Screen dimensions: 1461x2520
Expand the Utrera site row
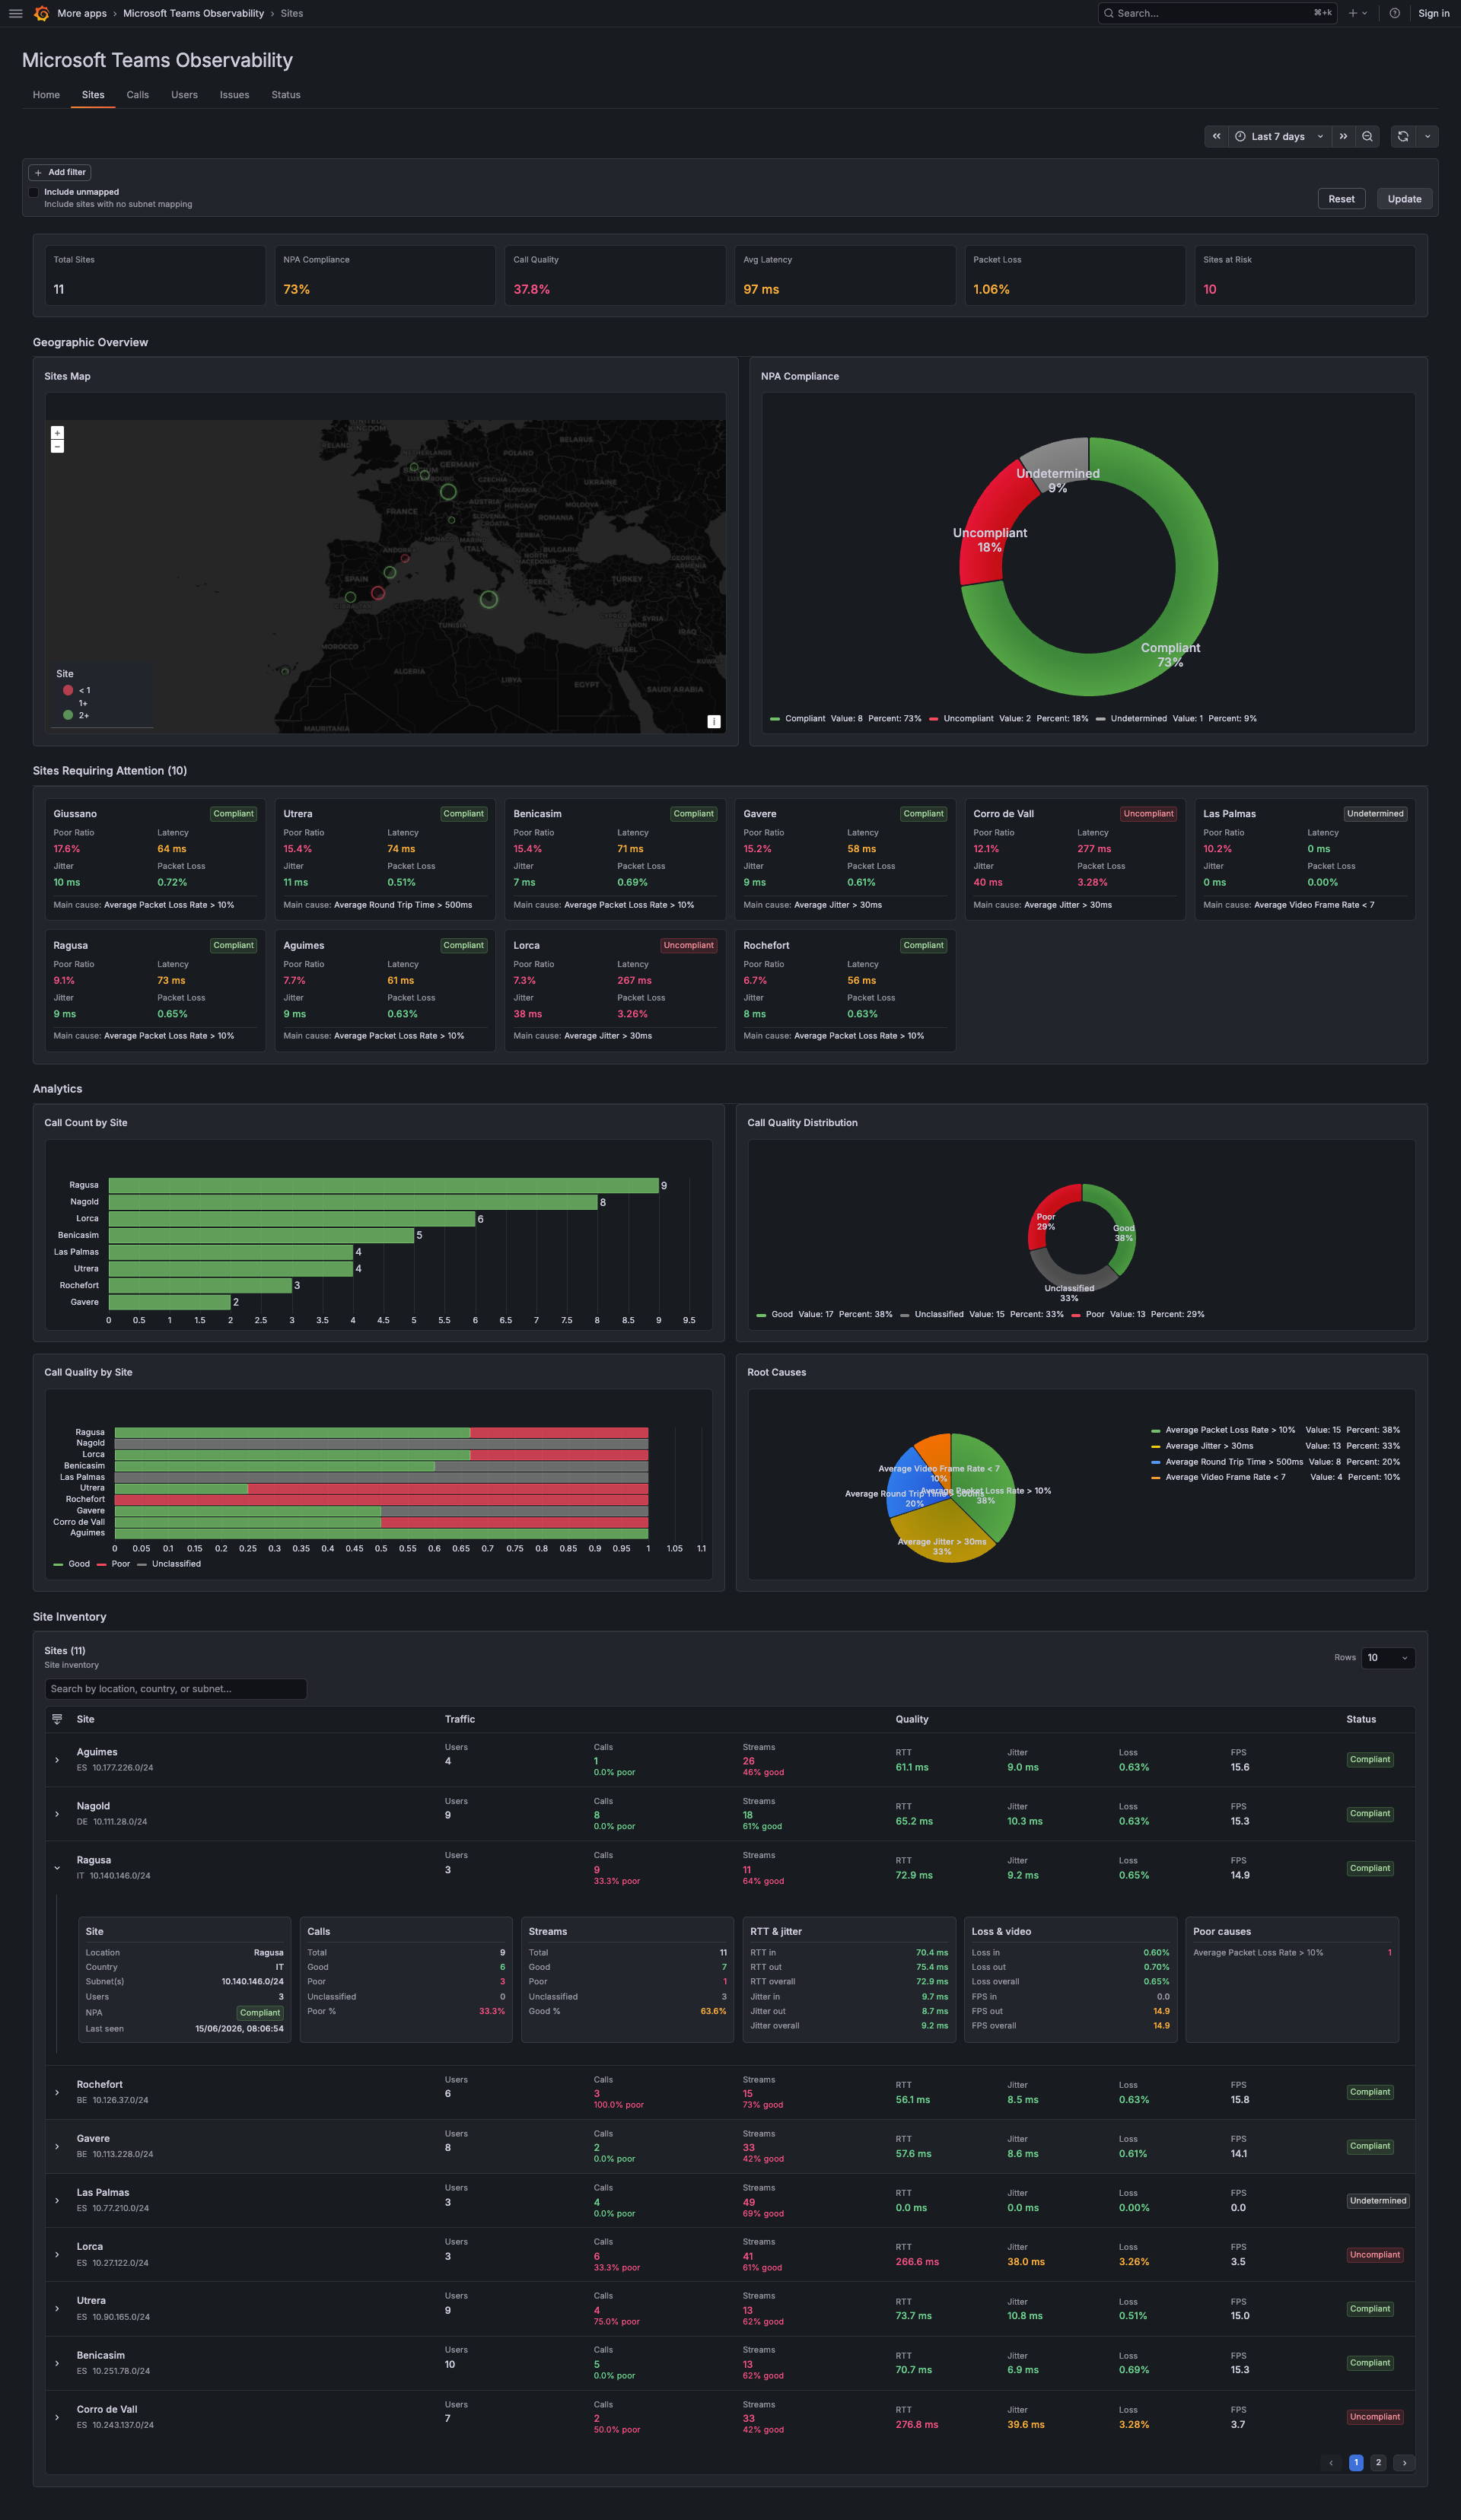pos(57,2309)
